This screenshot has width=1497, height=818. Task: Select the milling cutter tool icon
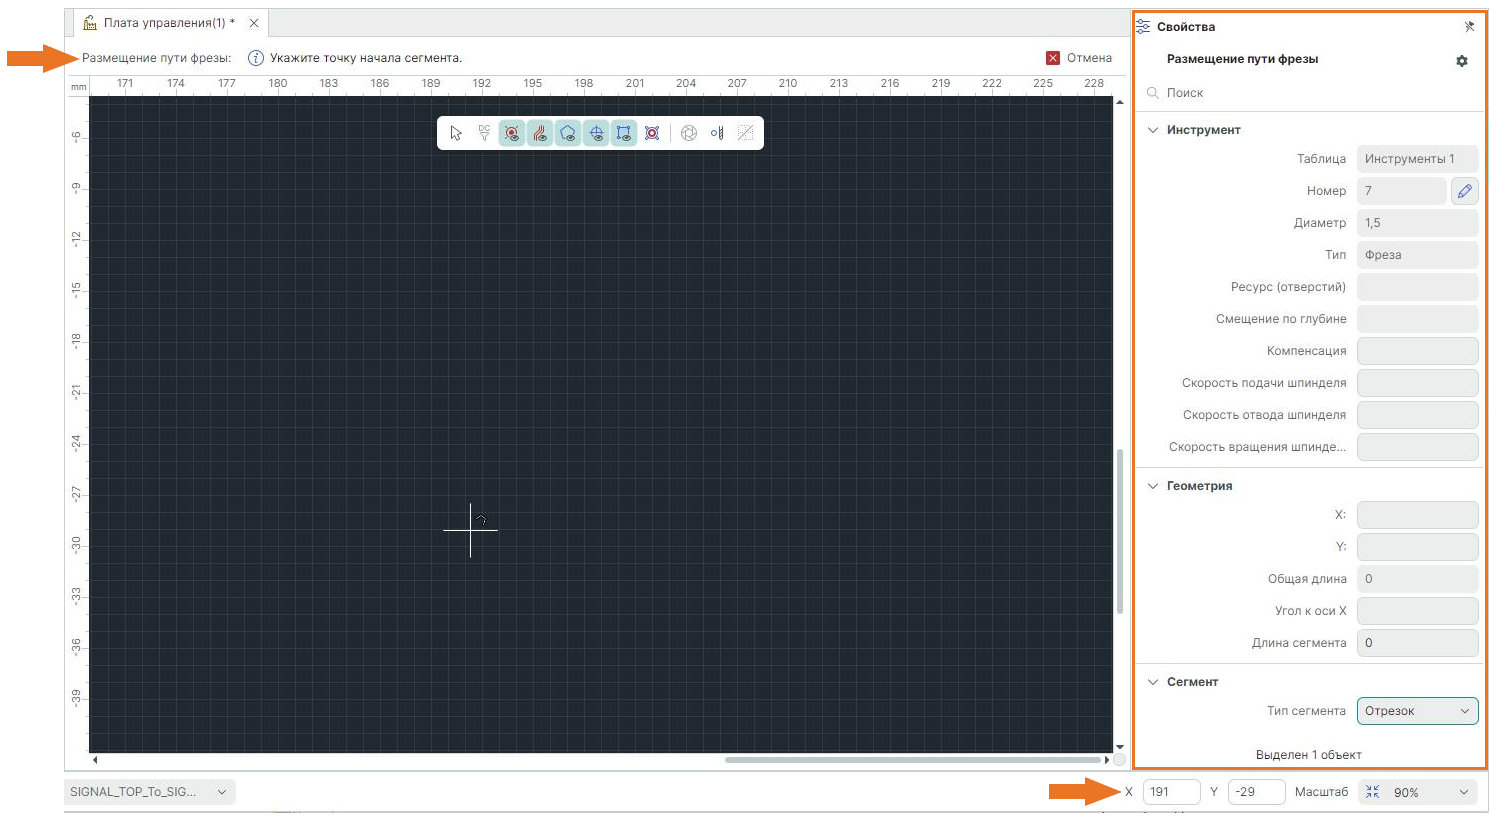pos(717,133)
